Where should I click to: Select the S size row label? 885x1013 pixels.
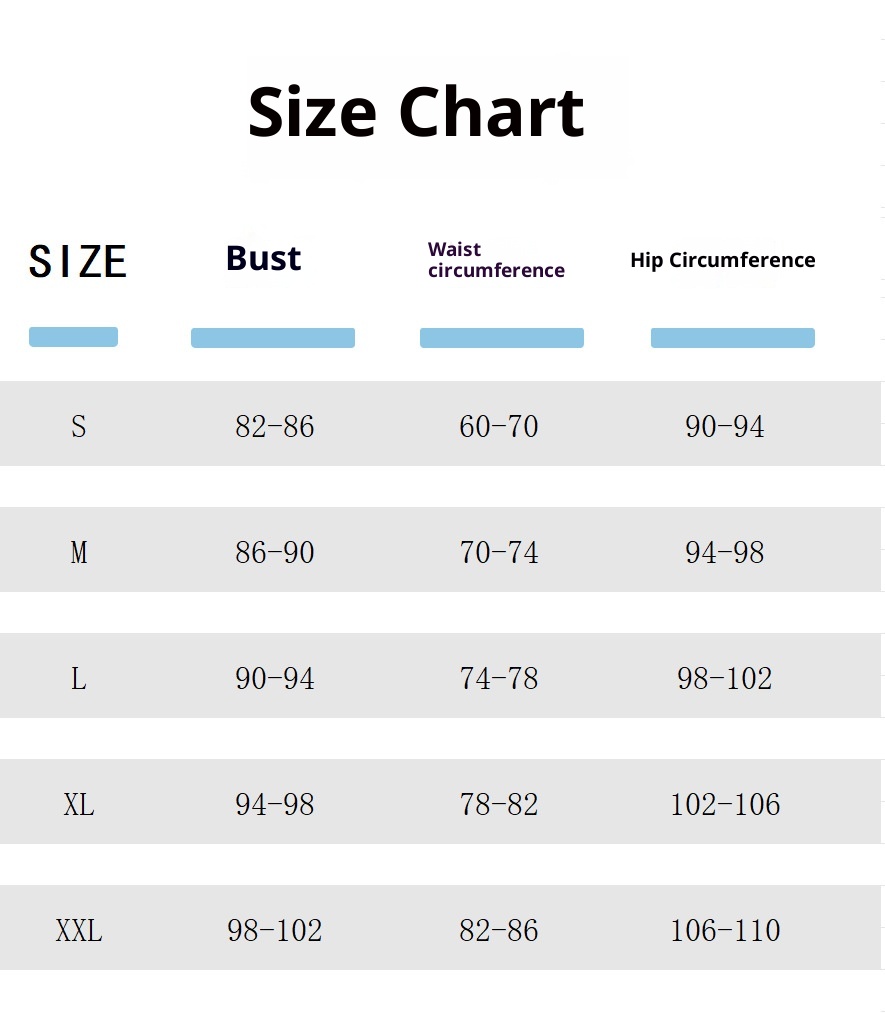(79, 427)
